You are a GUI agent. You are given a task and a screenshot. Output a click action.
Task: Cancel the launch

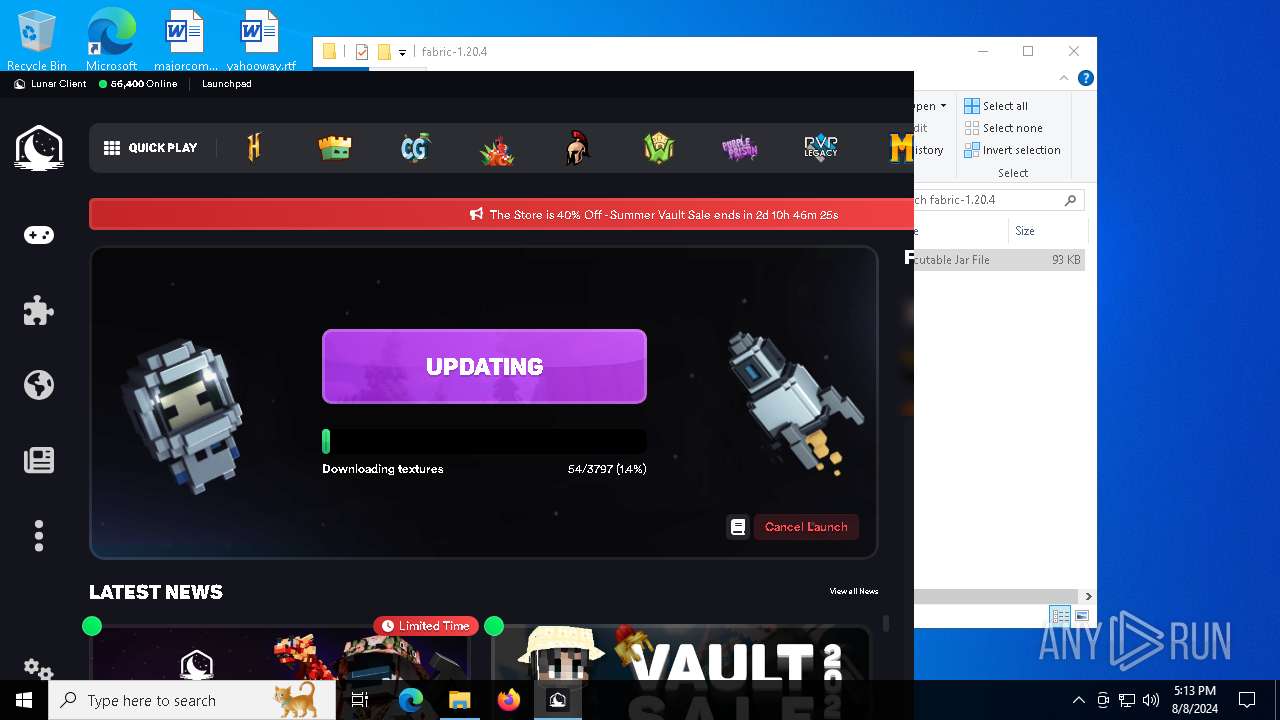[x=806, y=527]
